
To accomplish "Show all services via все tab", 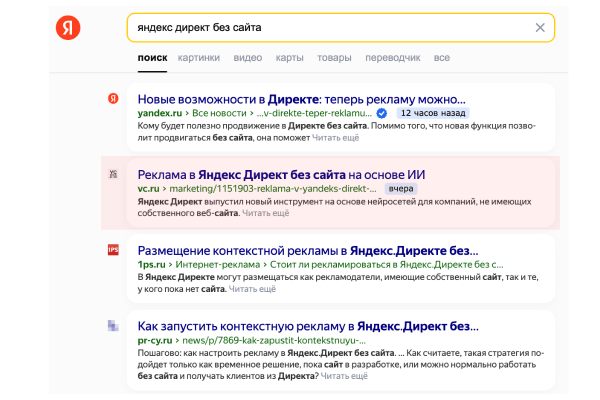I will click(x=442, y=58).
